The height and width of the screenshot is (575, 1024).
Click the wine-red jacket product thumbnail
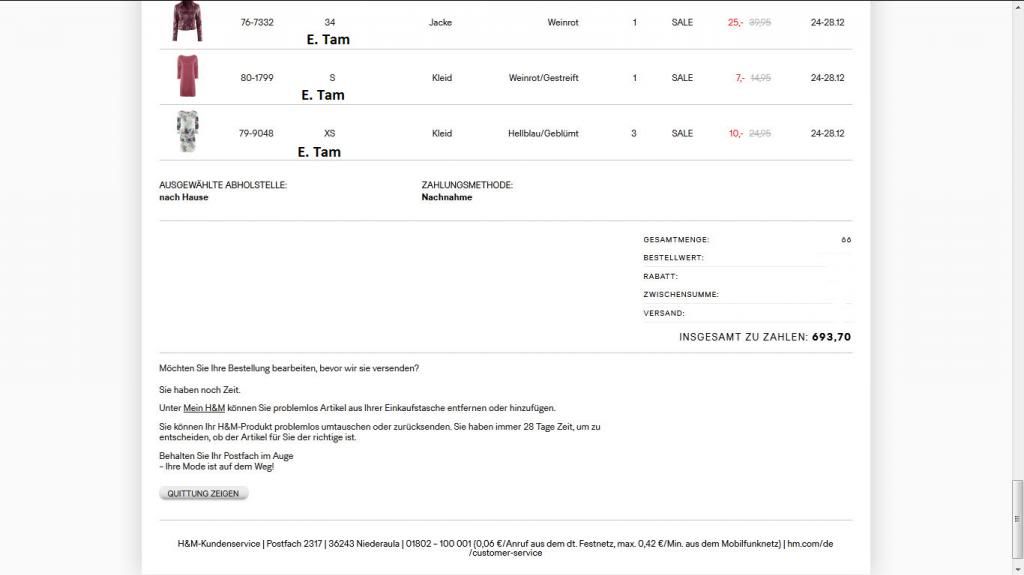tap(187, 21)
